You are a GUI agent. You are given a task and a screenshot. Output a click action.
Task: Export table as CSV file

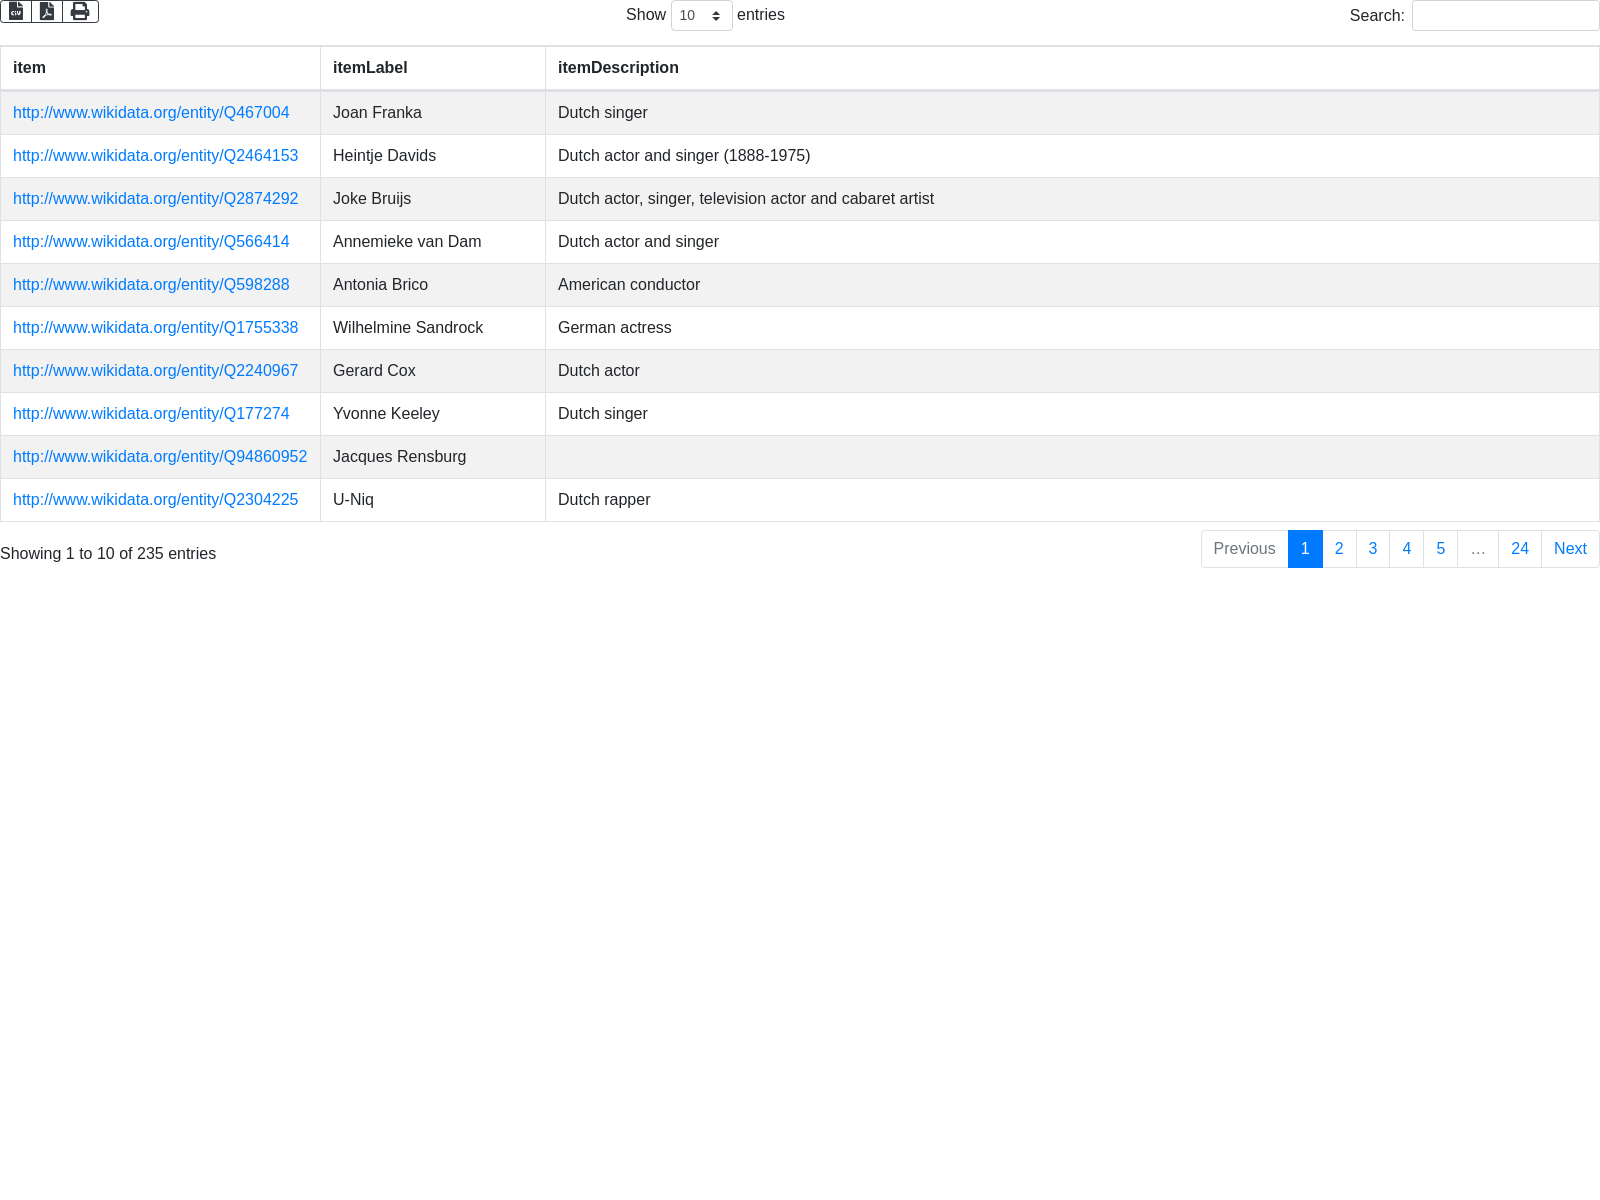[x=16, y=11]
